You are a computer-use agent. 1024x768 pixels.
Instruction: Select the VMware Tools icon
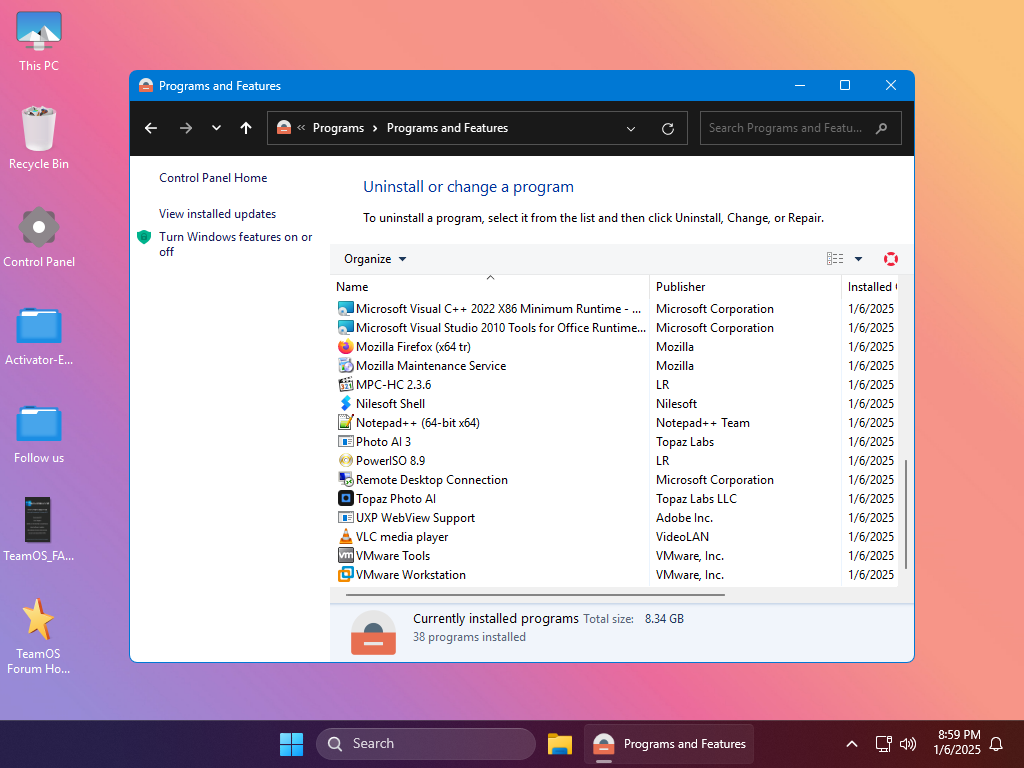click(x=345, y=555)
